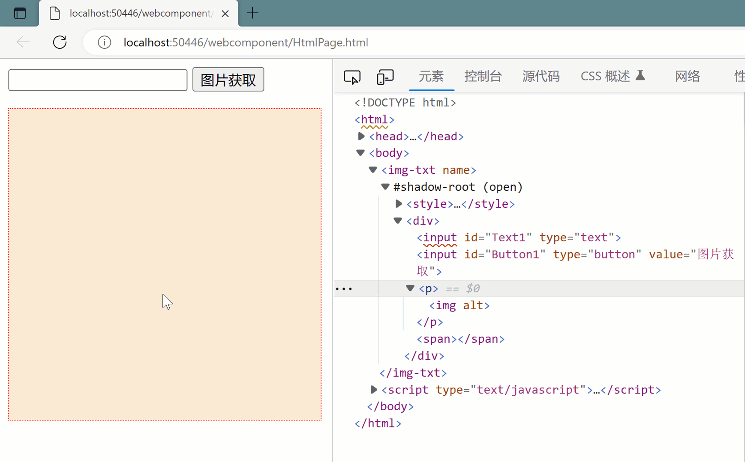Viewport: 745px width, 462px height.
Task: Click the ellipsis next to selected p node
Action: tap(344, 289)
